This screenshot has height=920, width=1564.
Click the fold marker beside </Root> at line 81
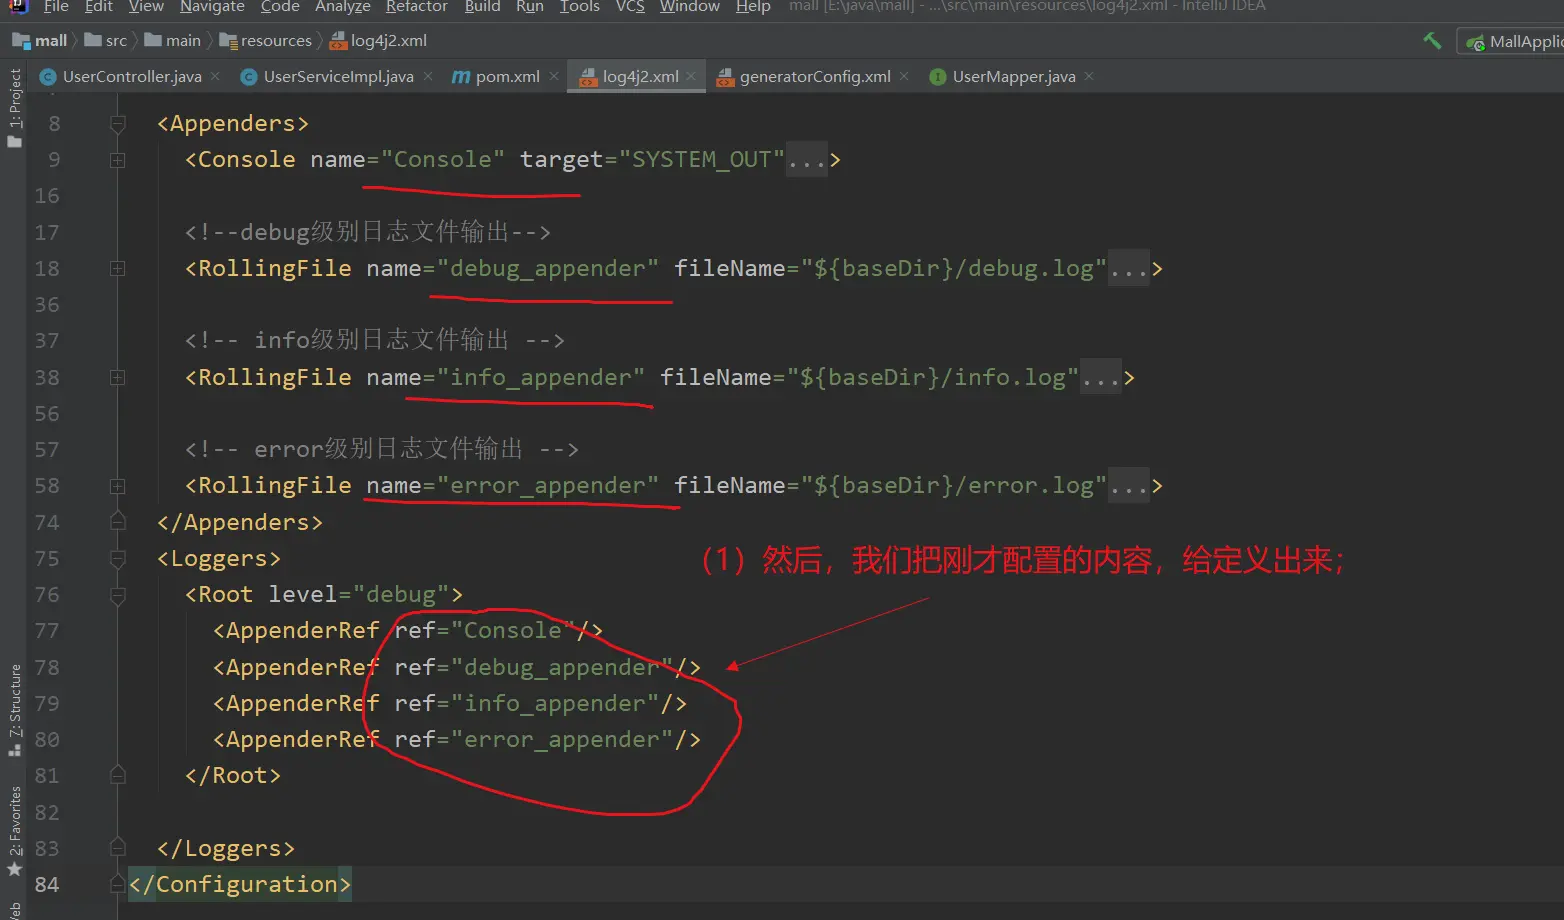click(117, 776)
